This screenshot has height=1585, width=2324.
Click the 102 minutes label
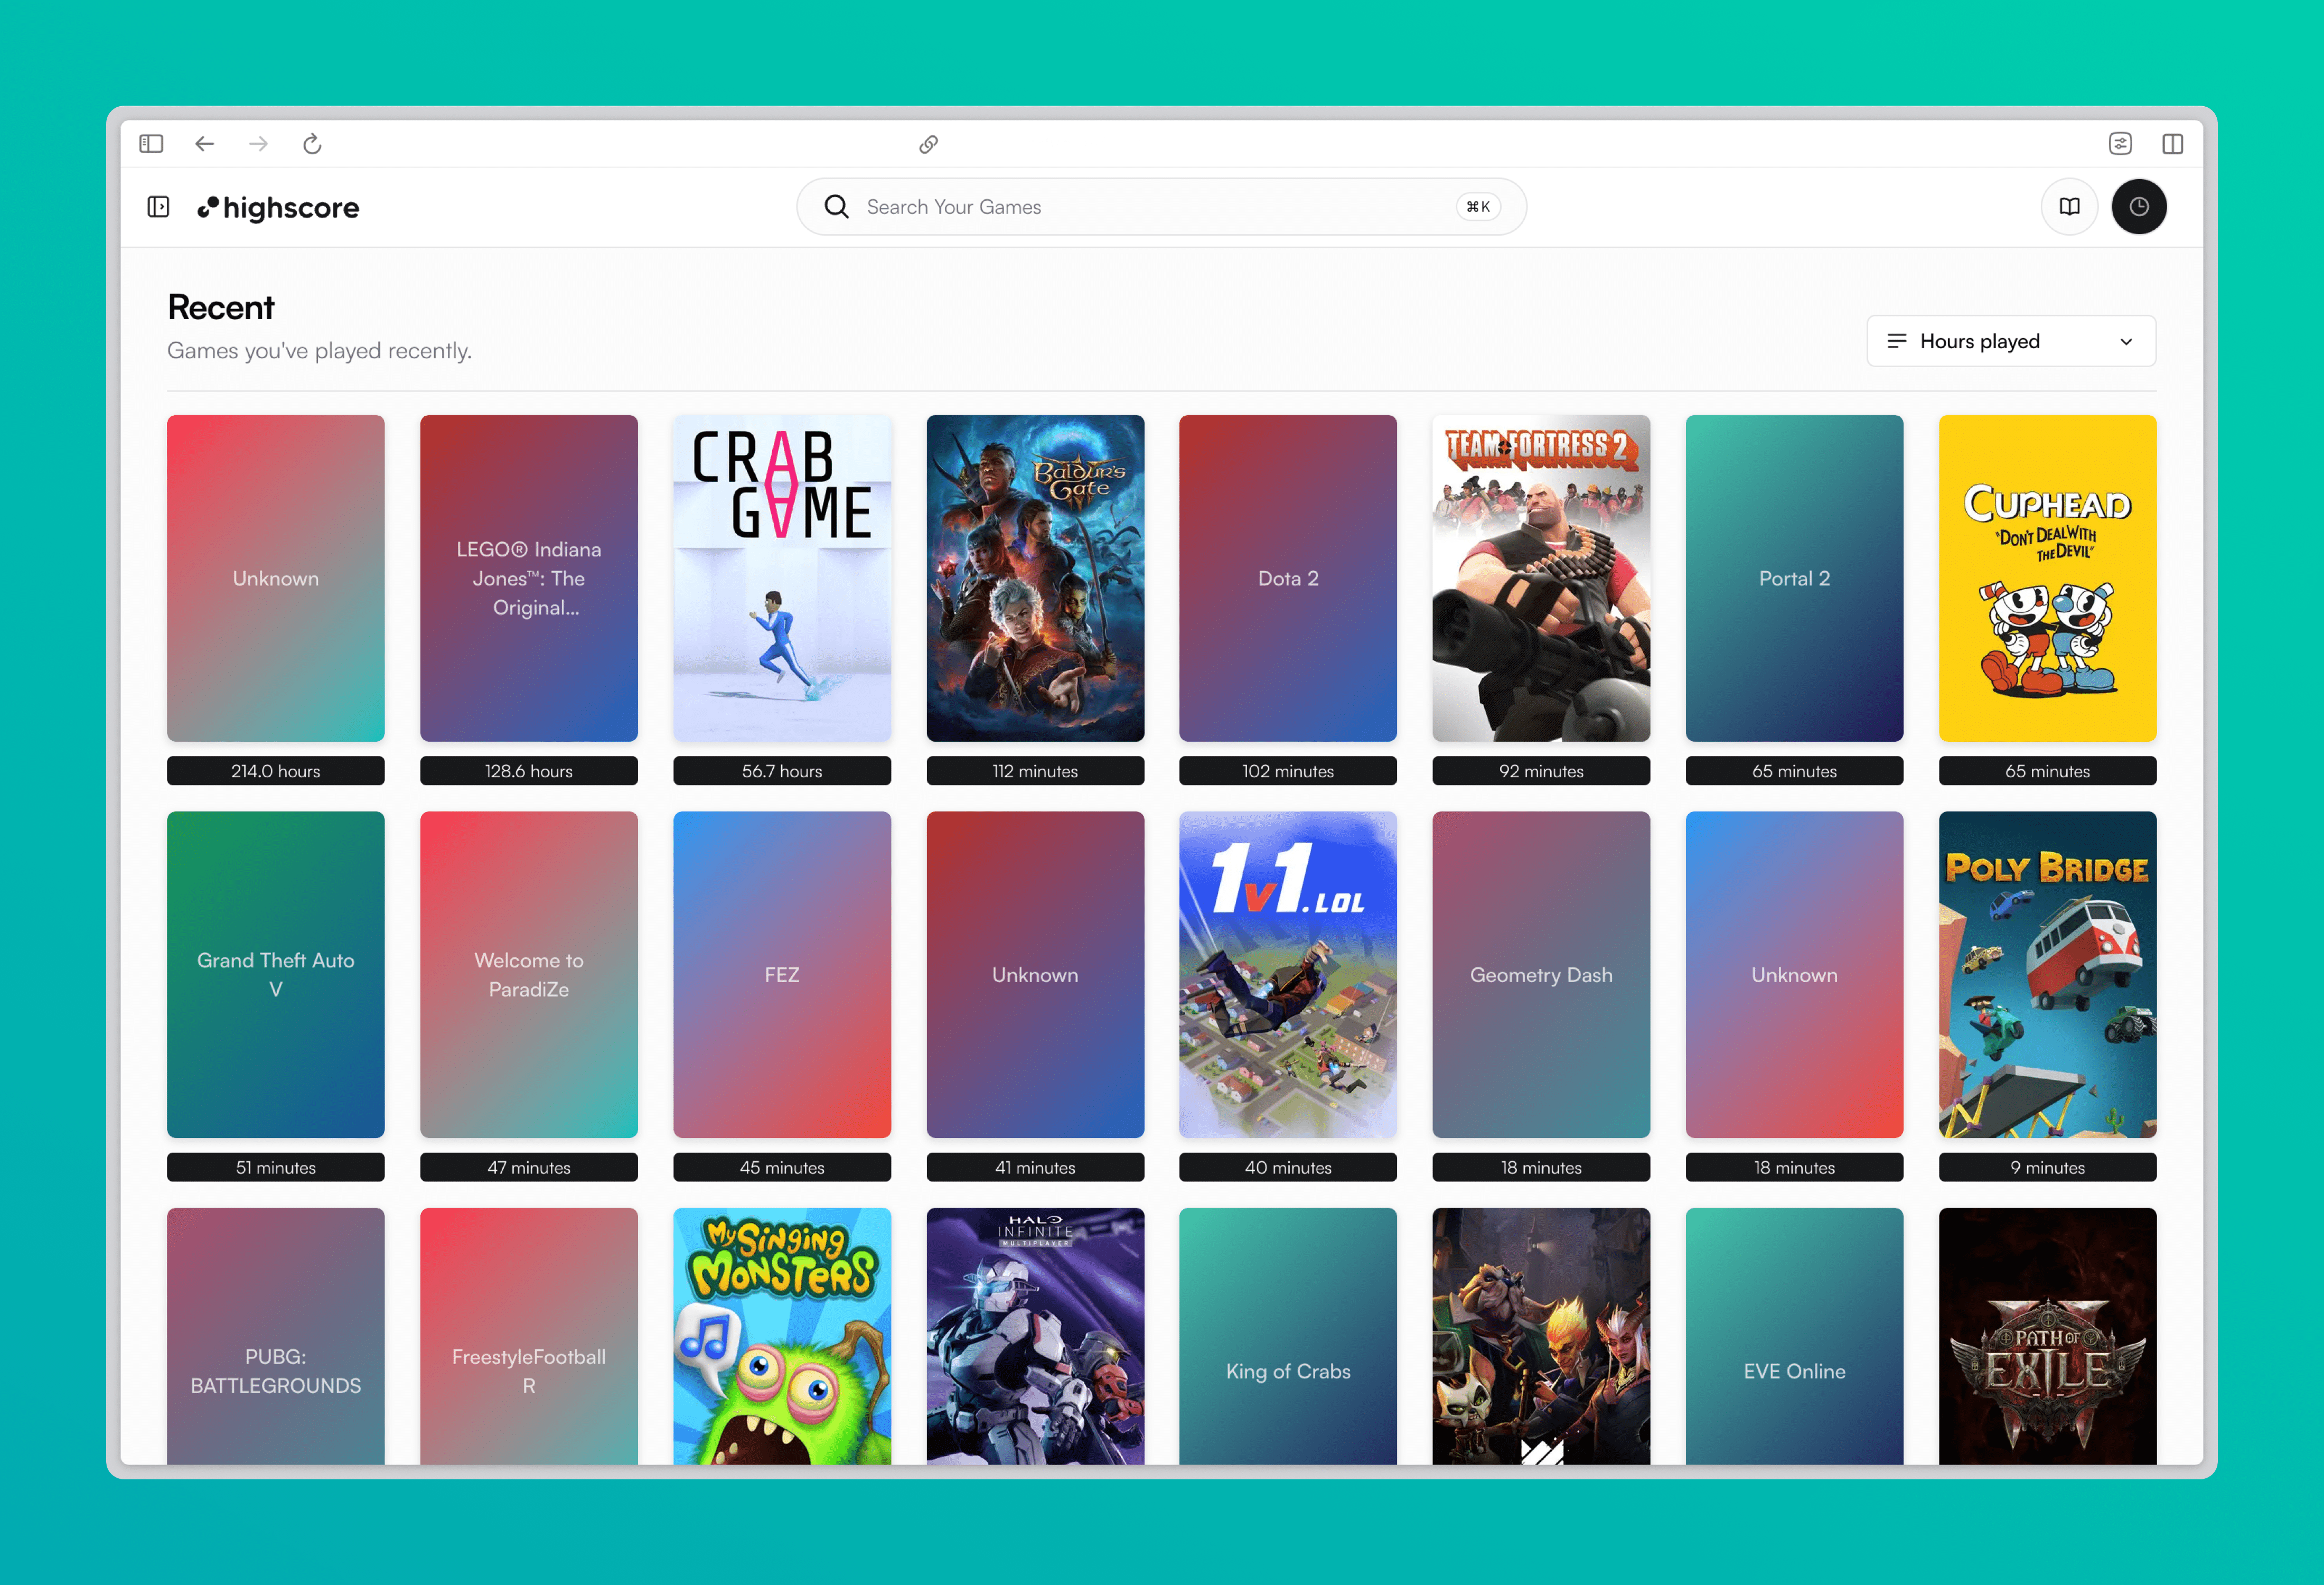[1288, 771]
